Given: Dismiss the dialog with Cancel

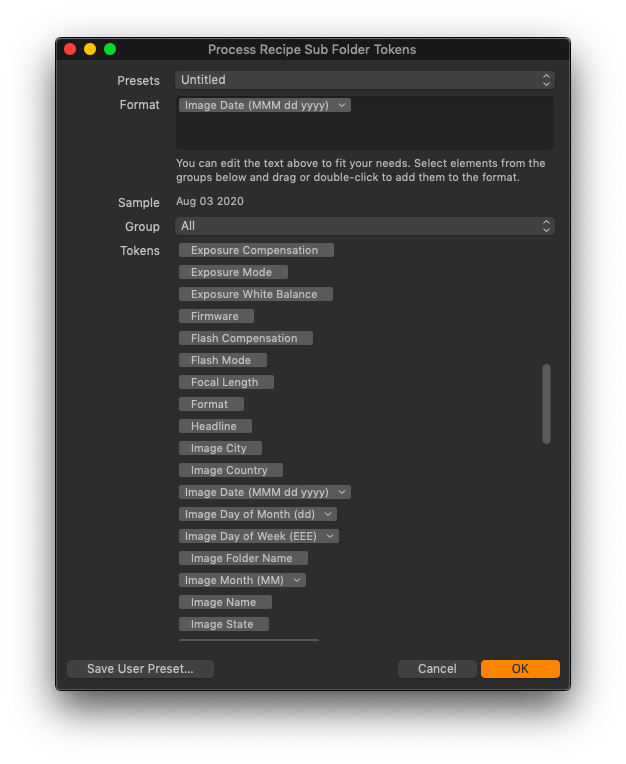Looking at the screenshot, I should (x=437, y=668).
